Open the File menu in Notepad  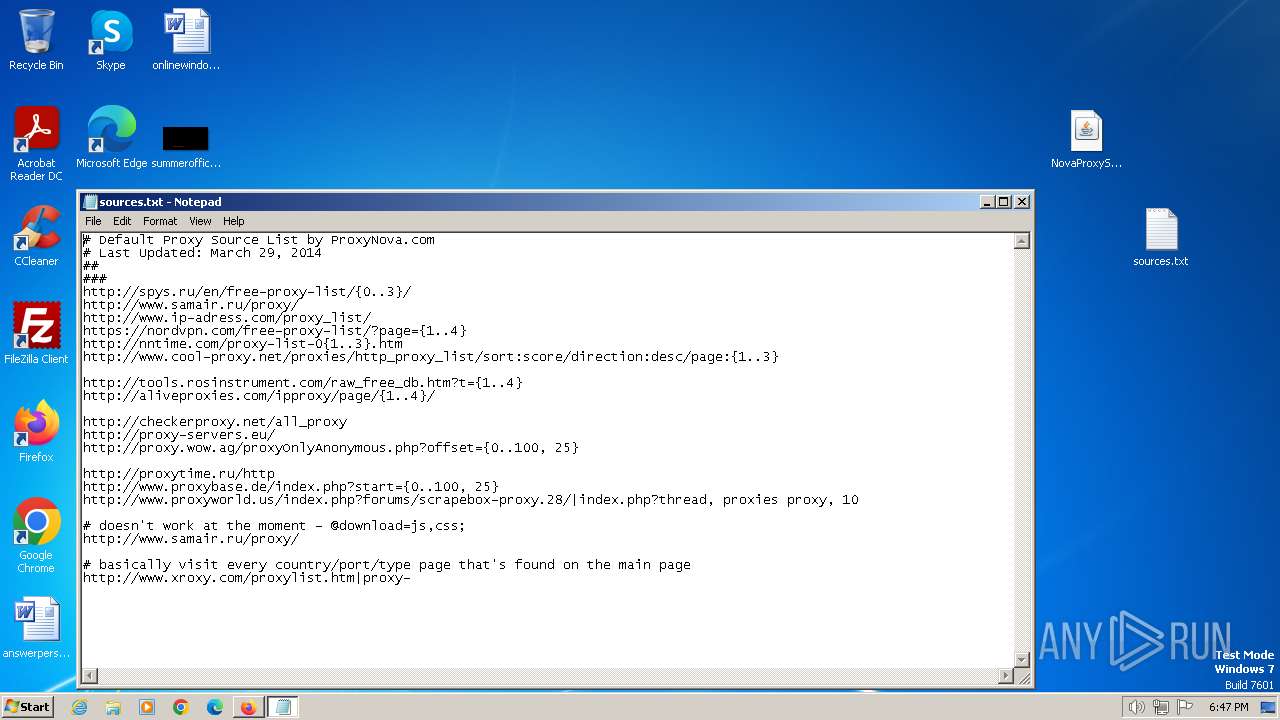(93, 221)
